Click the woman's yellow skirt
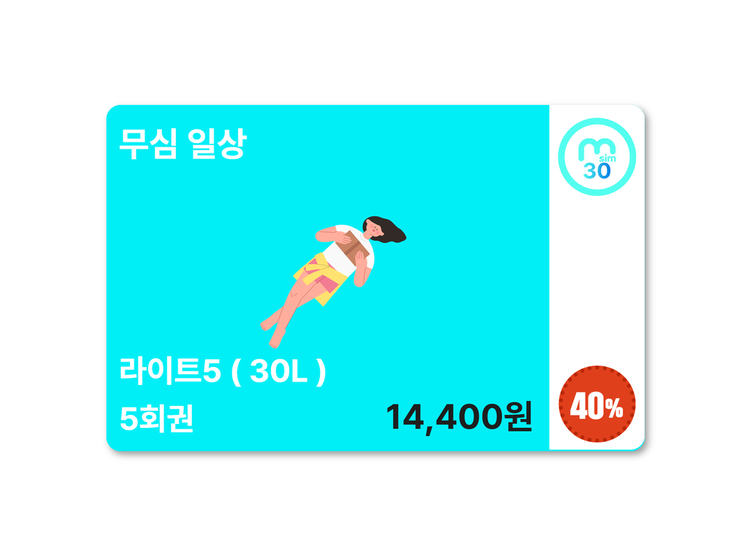The image size is (750, 556). coord(321,280)
